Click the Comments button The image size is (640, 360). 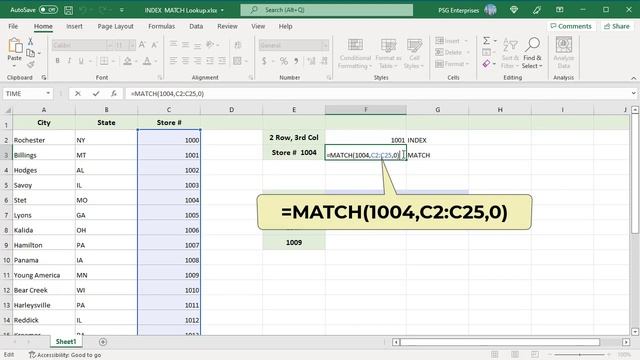click(571, 26)
